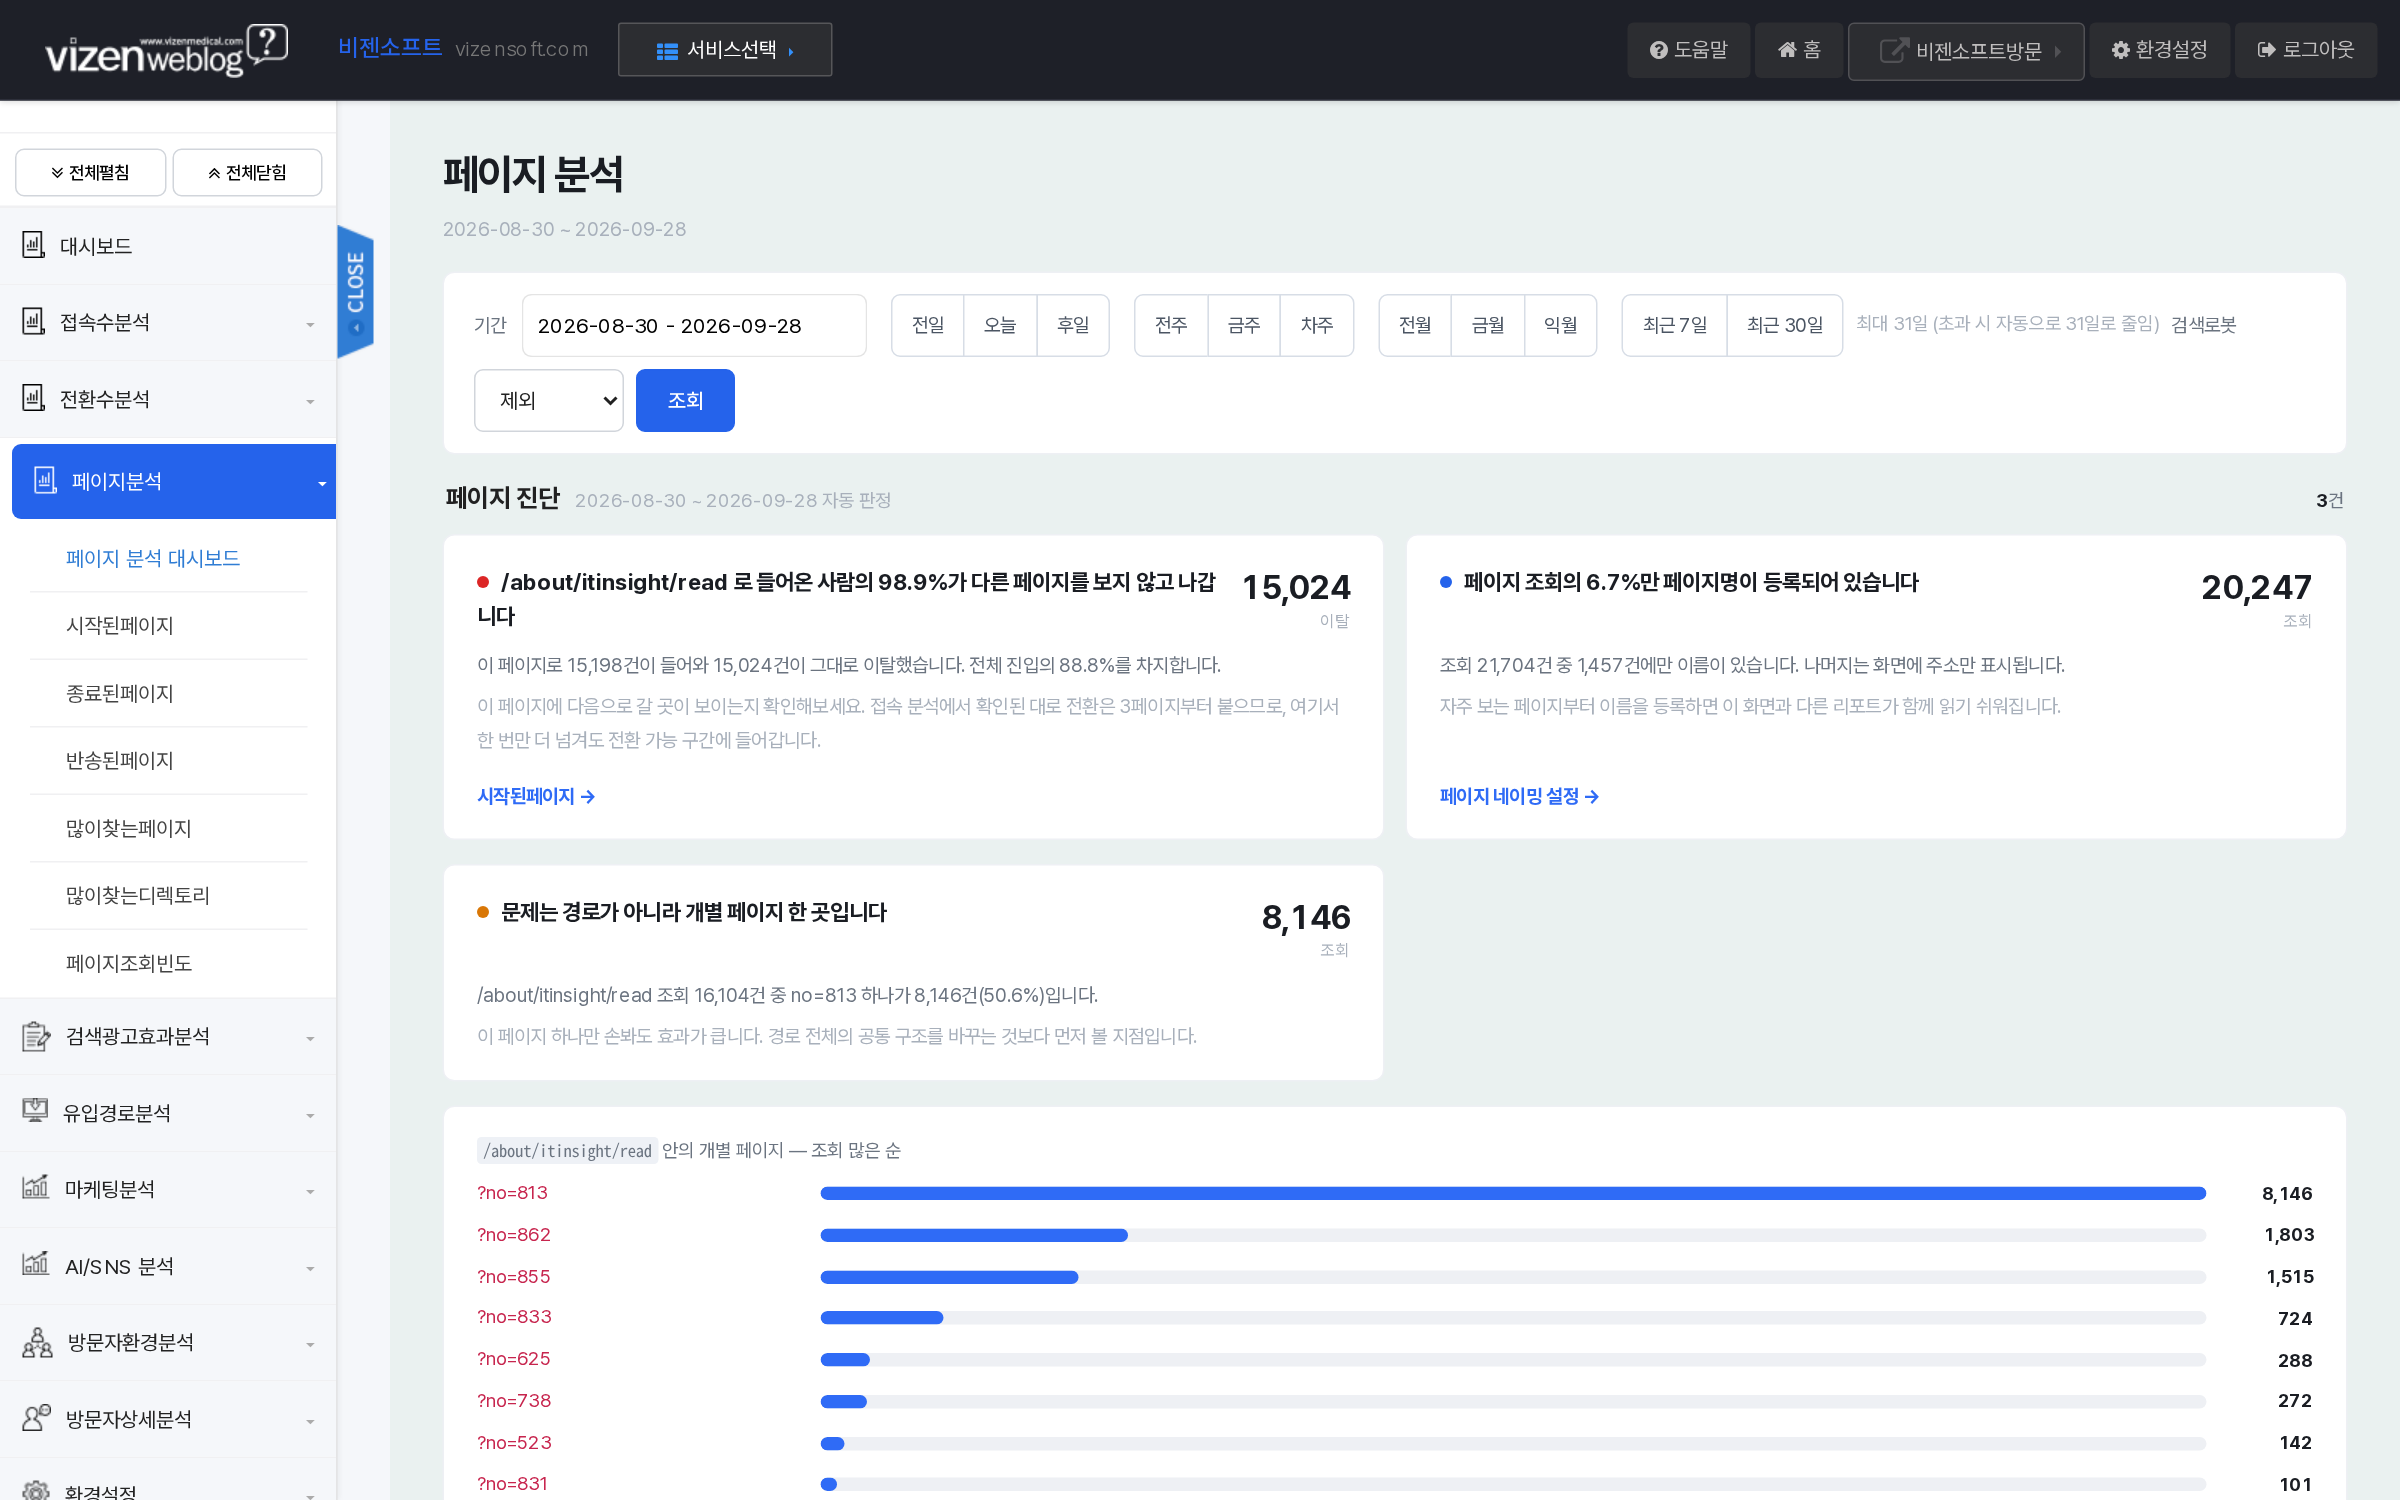This screenshot has height=1500, width=2400.
Task: Click the 검색광고효과분석 notepad icon
Action: [36, 1036]
